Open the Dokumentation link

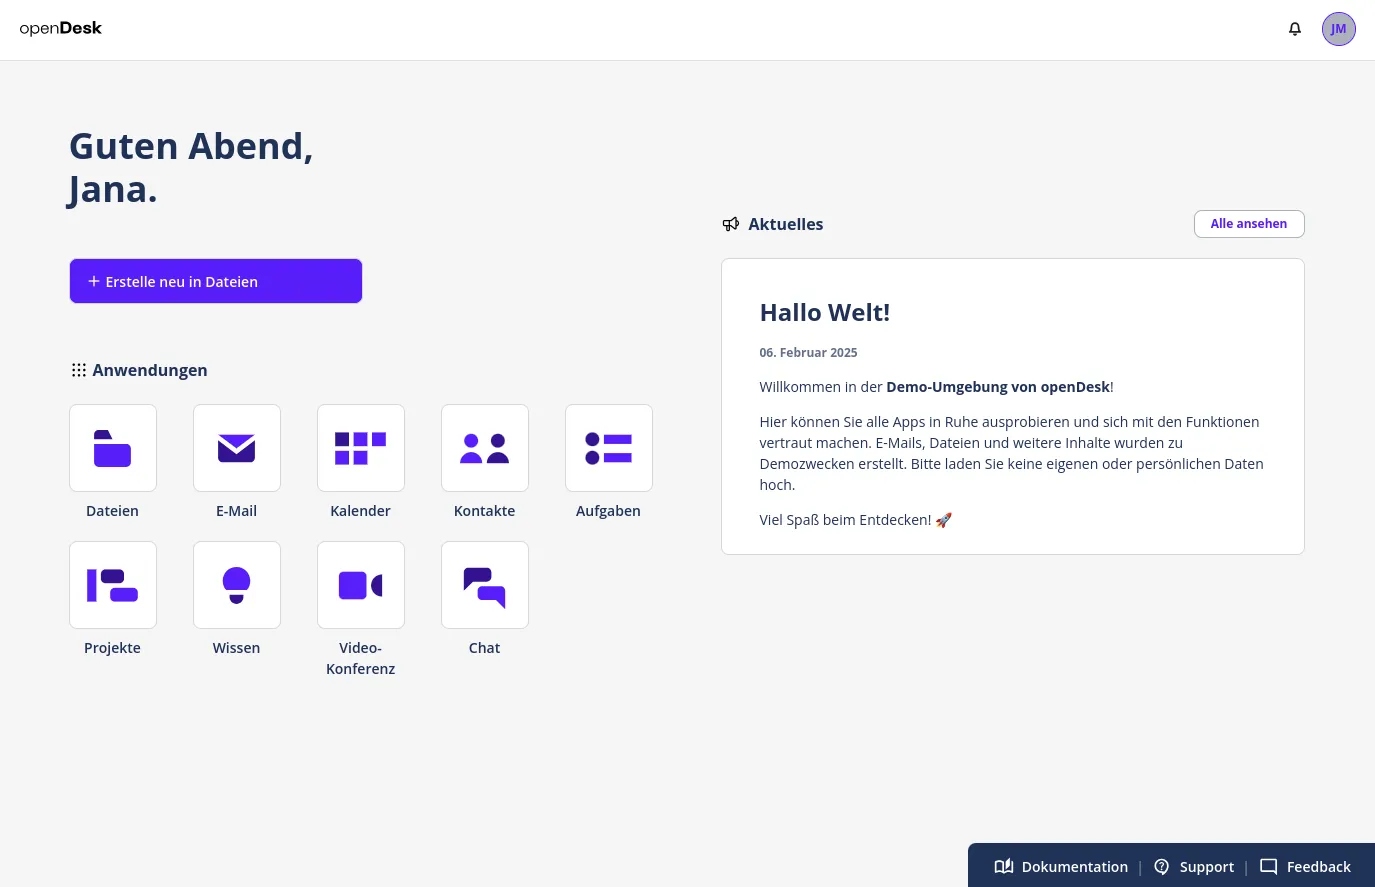pyautogui.click(x=1074, y=866)
